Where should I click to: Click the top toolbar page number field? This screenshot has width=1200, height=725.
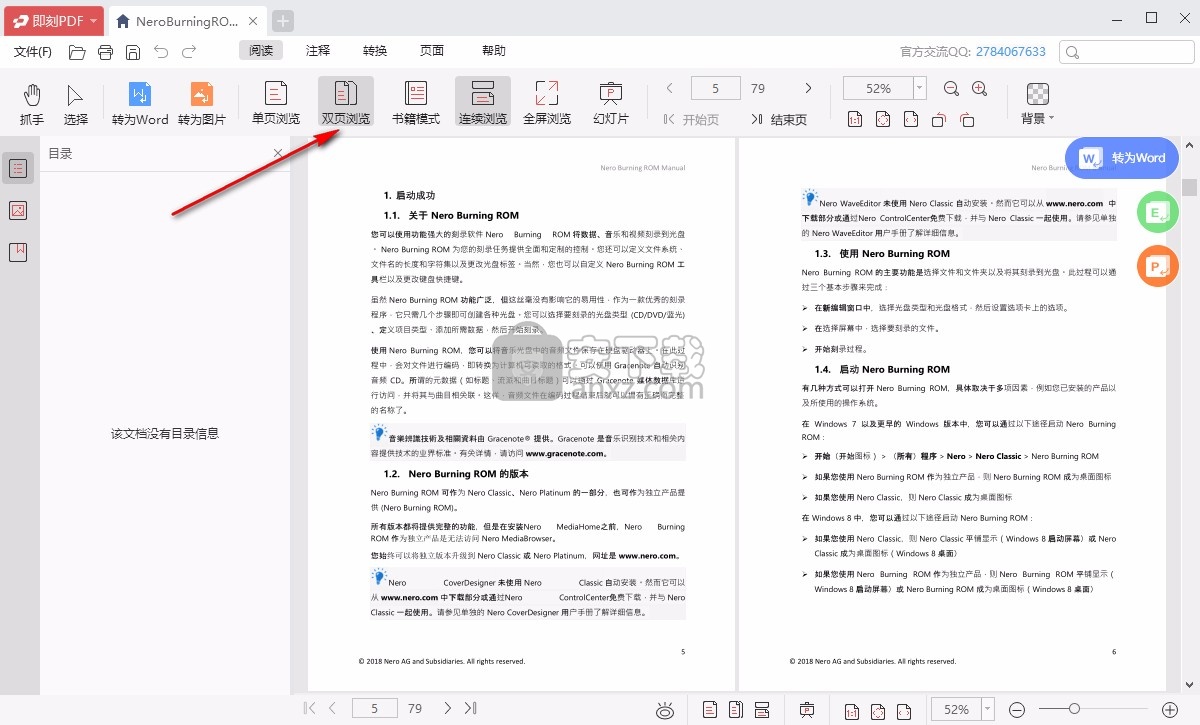pos(716,89)
